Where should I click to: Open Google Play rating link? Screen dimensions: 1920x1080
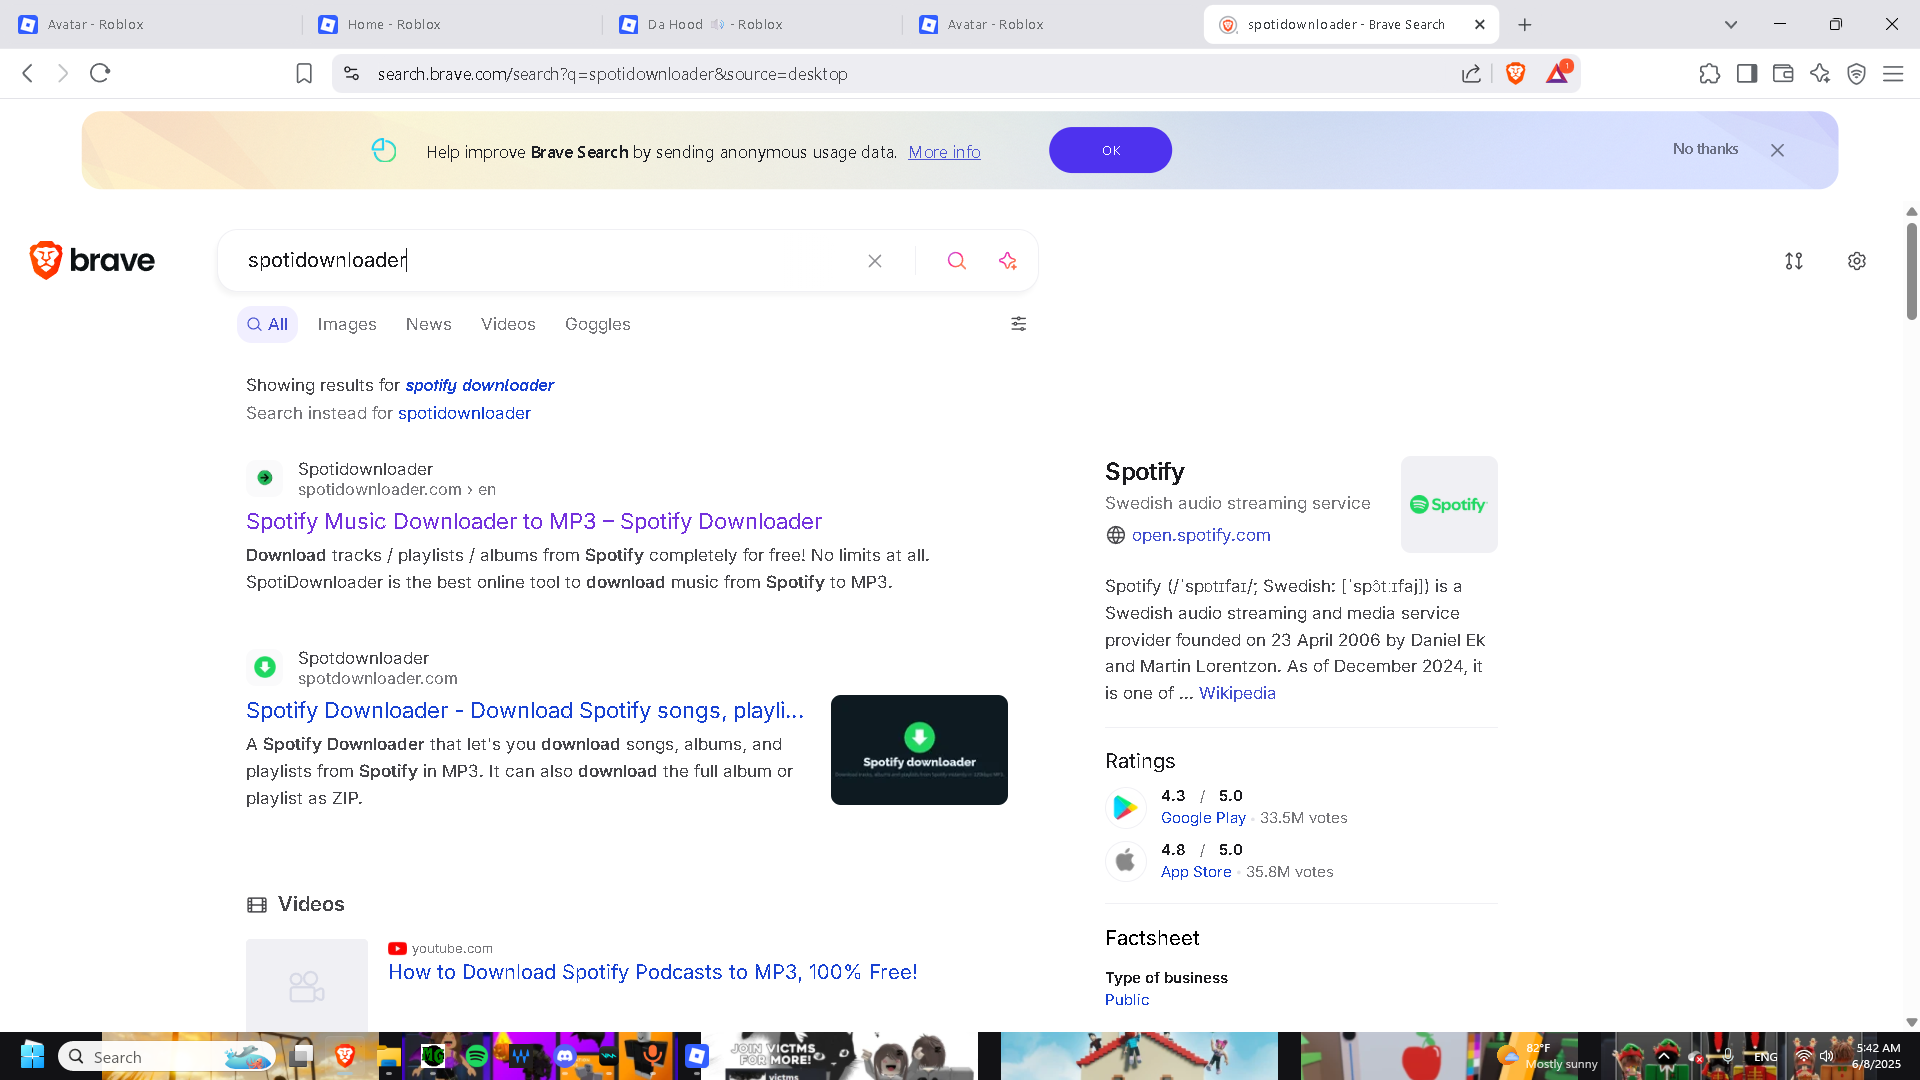(1203, 818)
